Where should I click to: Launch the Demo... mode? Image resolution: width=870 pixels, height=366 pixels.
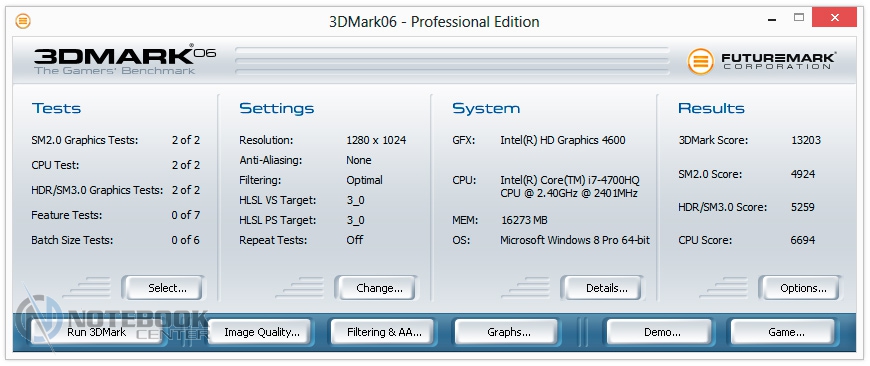(659, 332)
